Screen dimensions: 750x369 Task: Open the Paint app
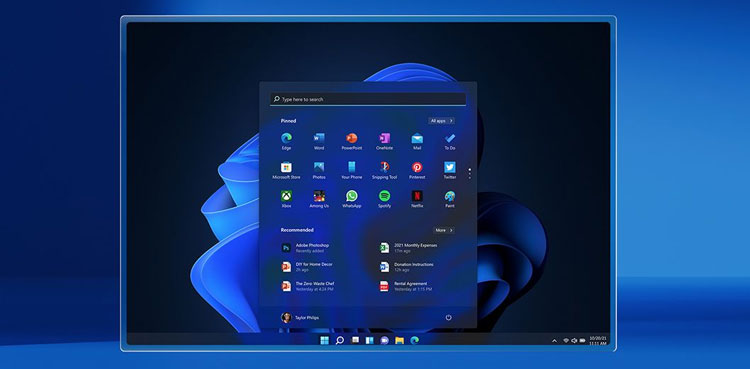450,199
